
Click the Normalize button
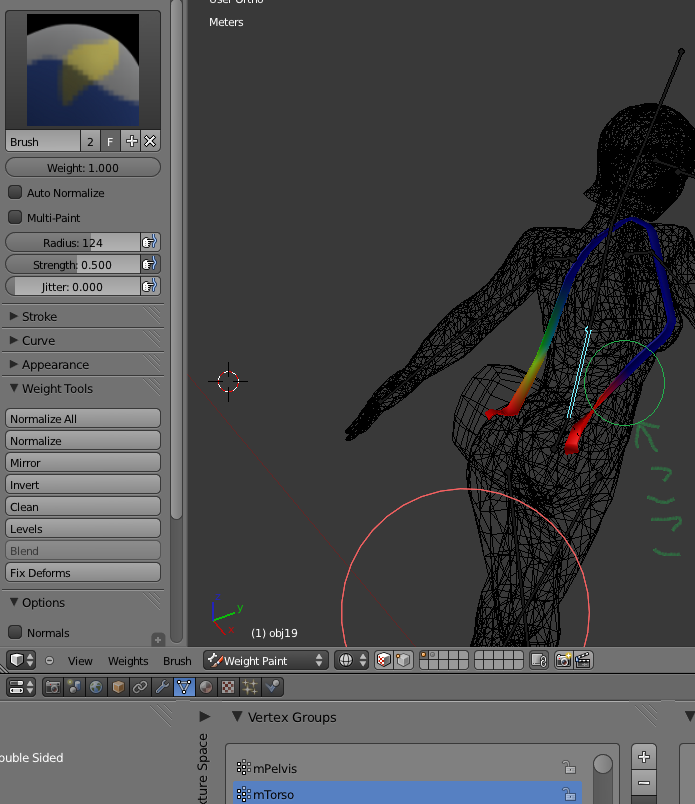pos(83,440)
